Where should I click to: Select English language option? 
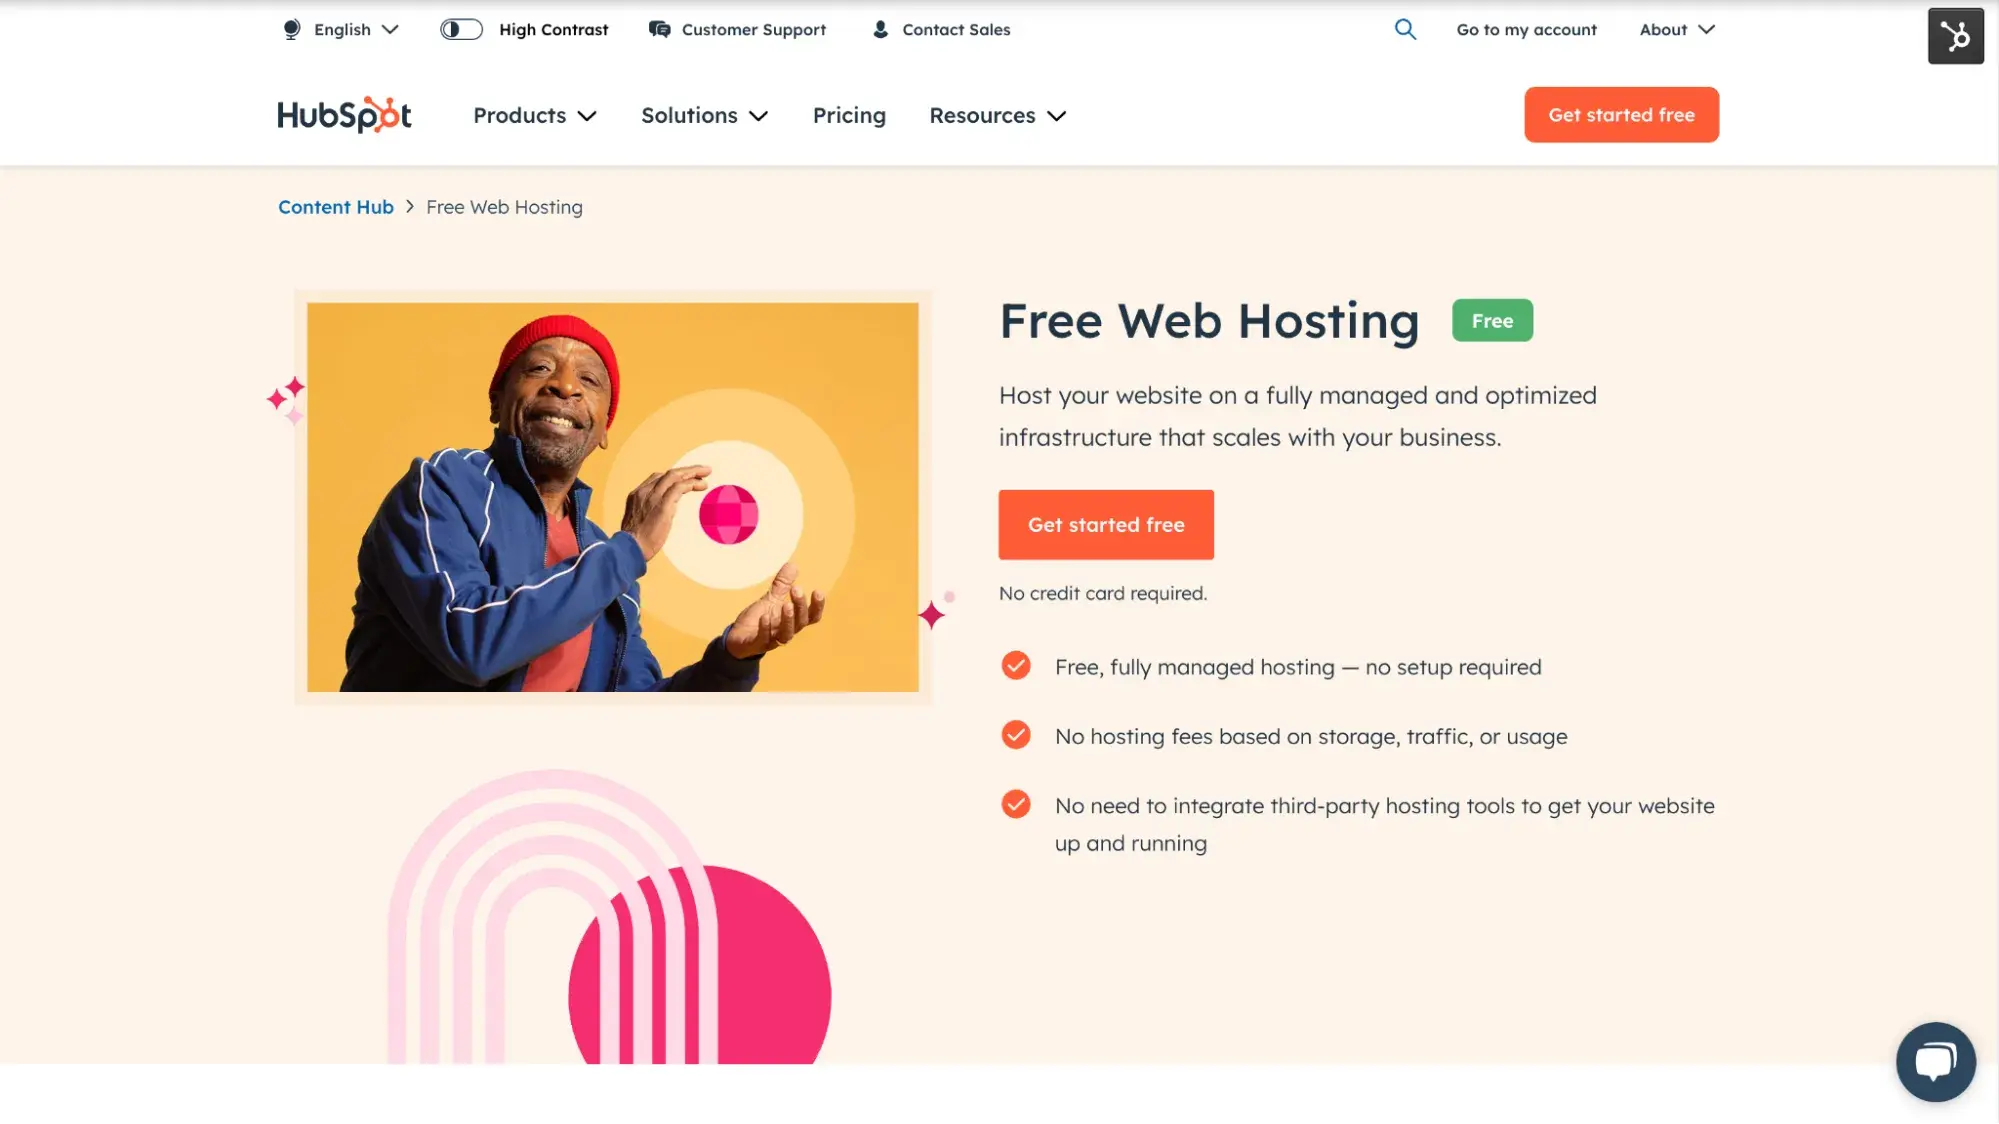(x=340, y=27)
